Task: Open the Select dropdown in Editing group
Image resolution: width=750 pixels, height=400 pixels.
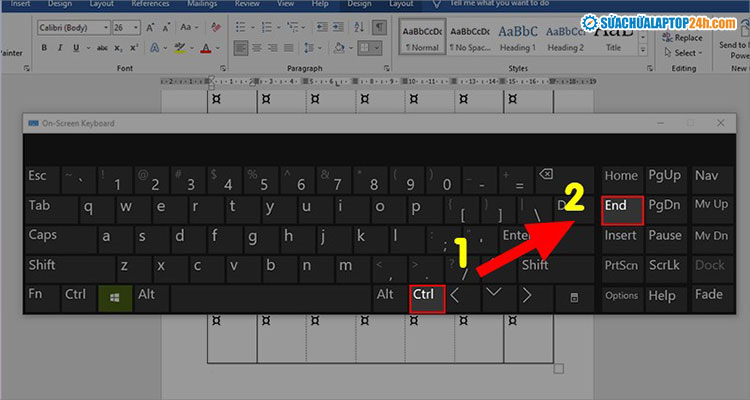Action: click(684, 53)
